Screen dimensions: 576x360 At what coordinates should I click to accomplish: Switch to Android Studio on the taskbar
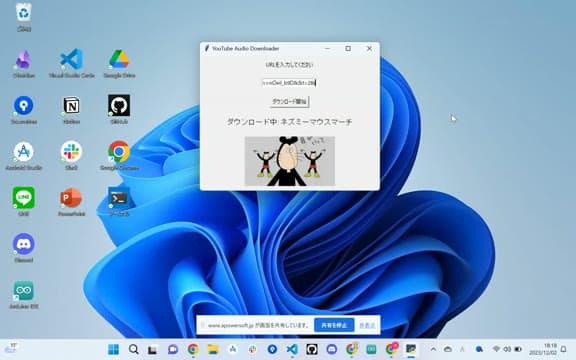tap(233, 349)
